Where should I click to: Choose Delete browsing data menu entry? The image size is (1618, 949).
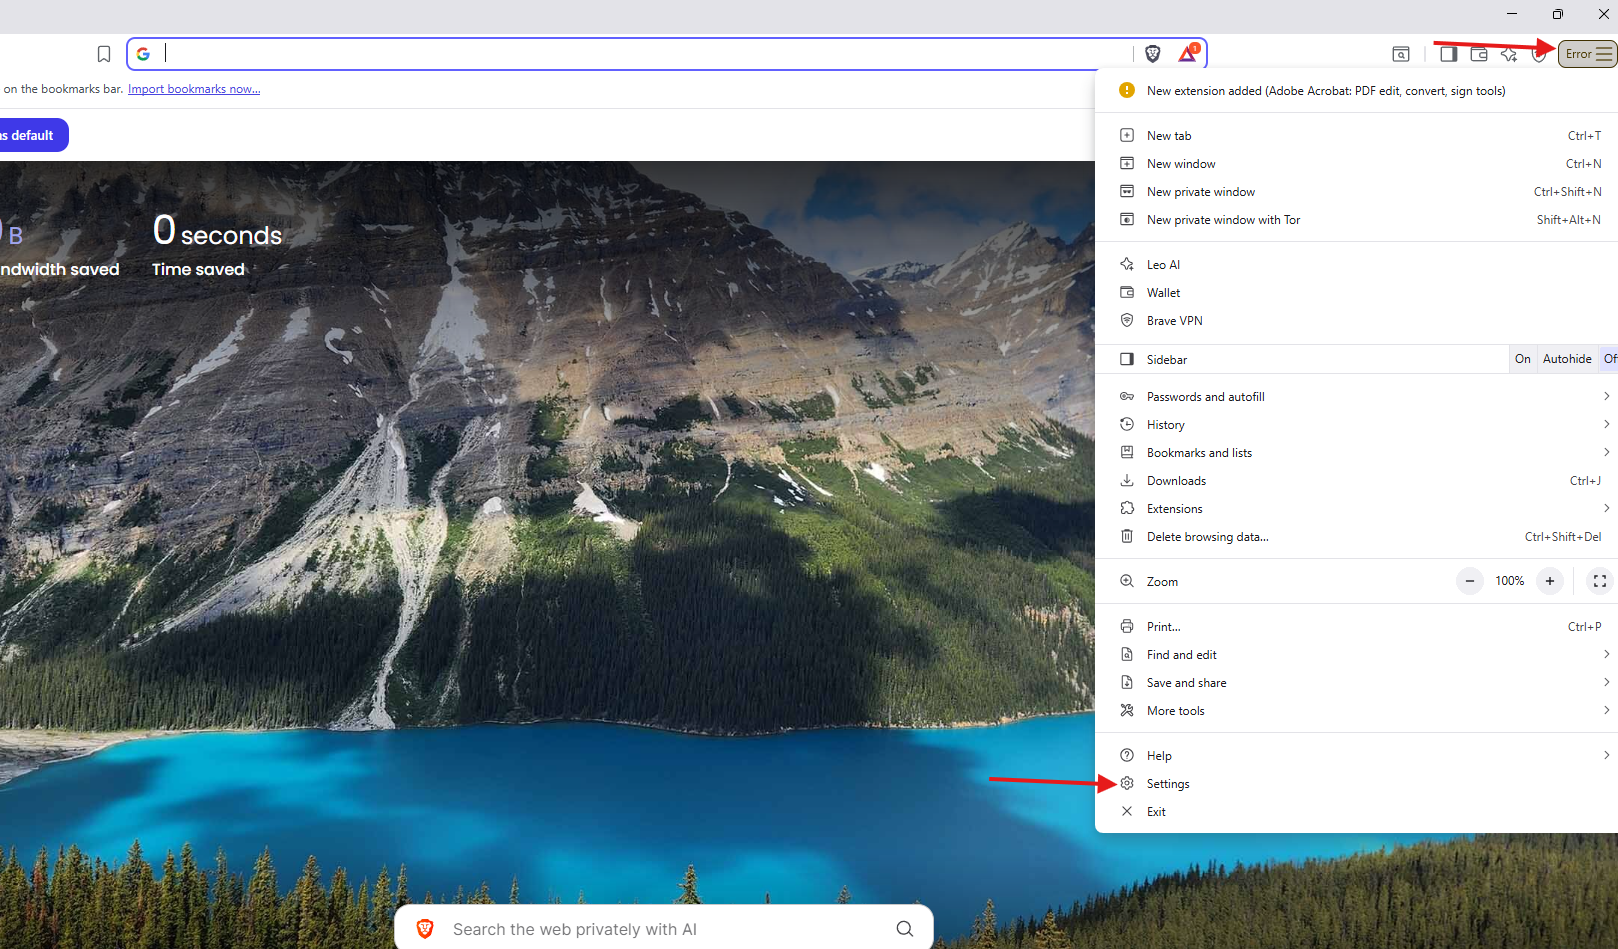[x=1207, y=537]
